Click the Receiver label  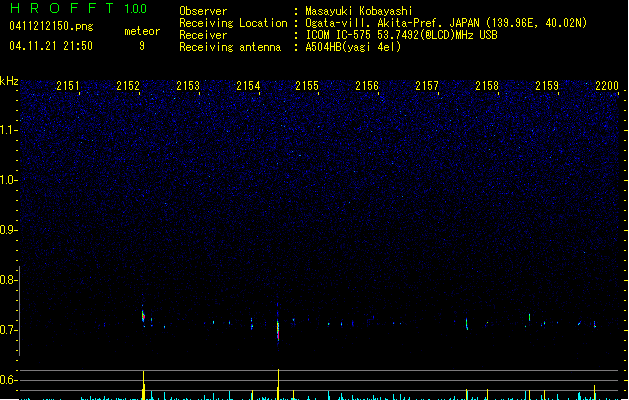pyautogui.click(x=203, y=35)
